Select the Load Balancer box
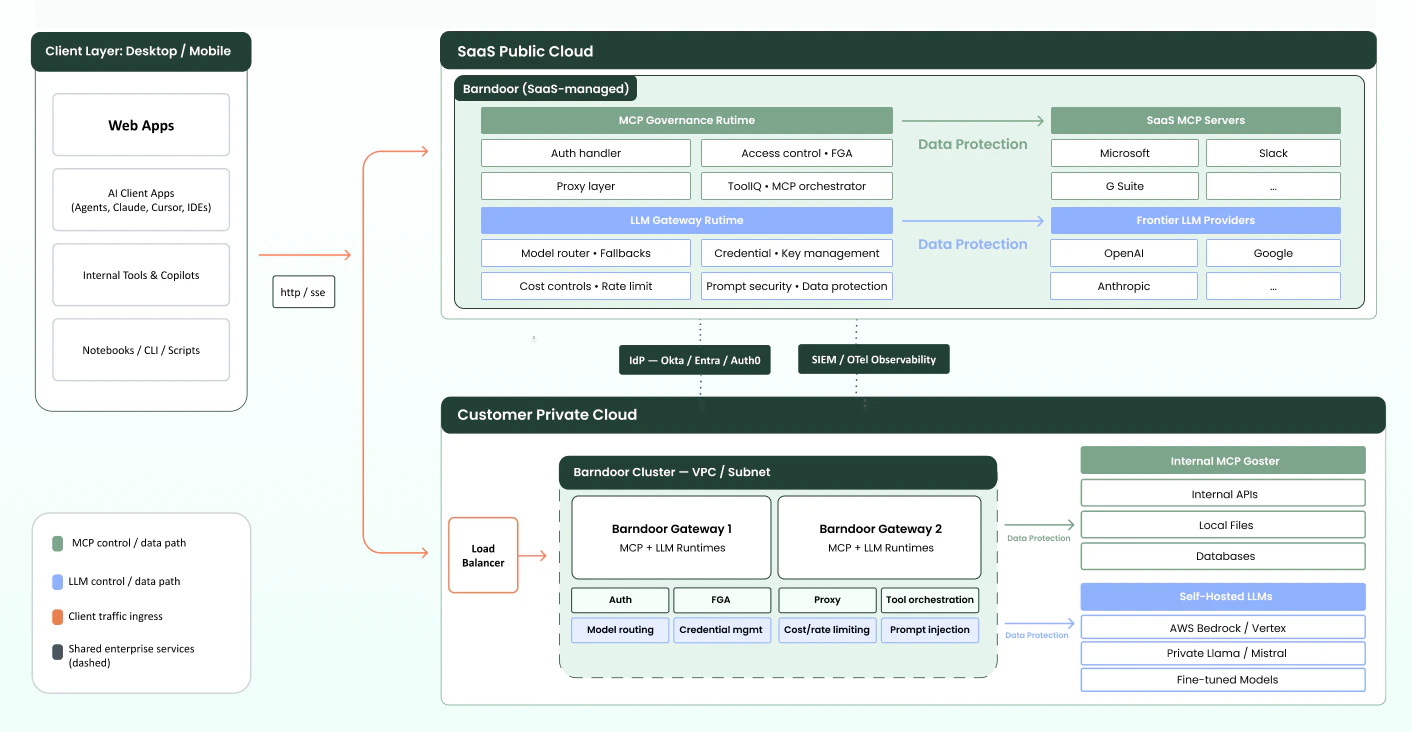 pos(483,555)
